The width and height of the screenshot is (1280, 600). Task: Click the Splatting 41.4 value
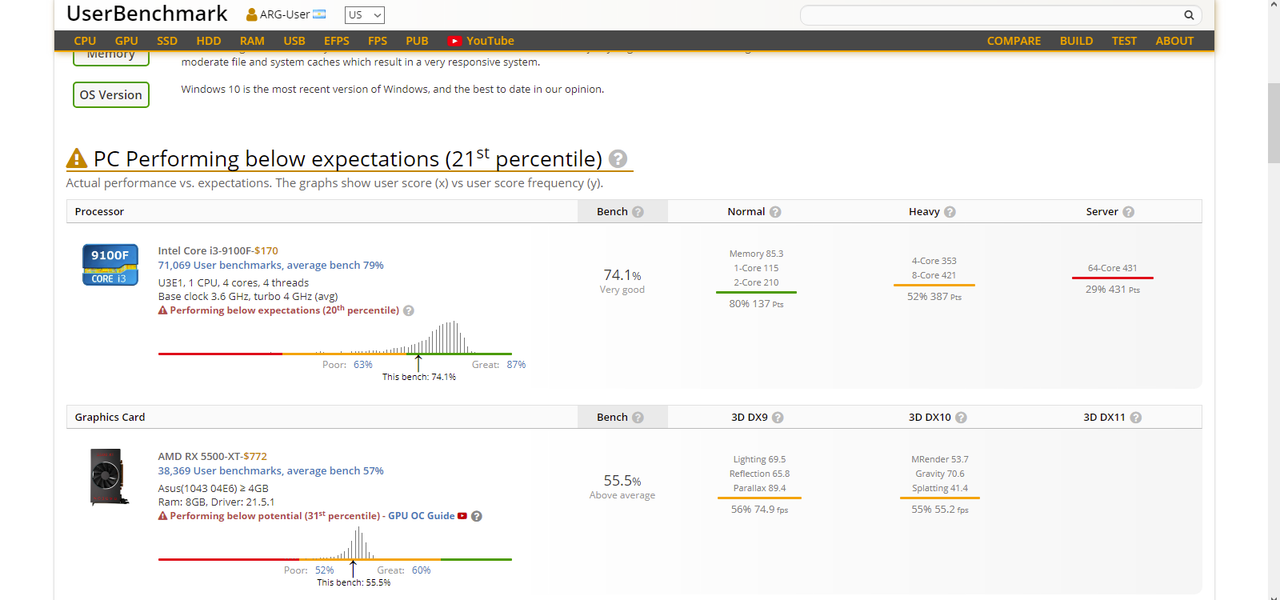(939, 488)
